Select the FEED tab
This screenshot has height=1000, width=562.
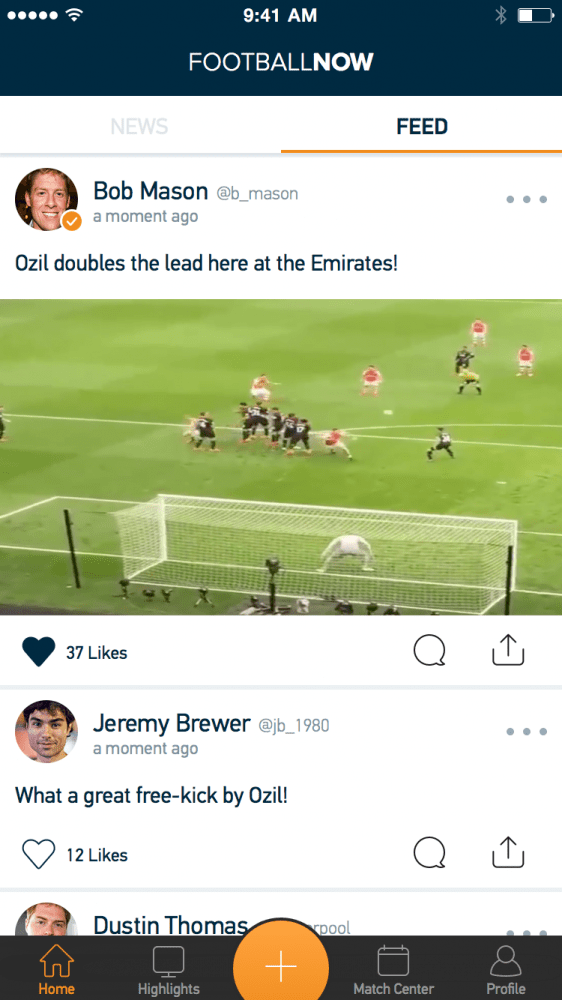pos(422,126)
